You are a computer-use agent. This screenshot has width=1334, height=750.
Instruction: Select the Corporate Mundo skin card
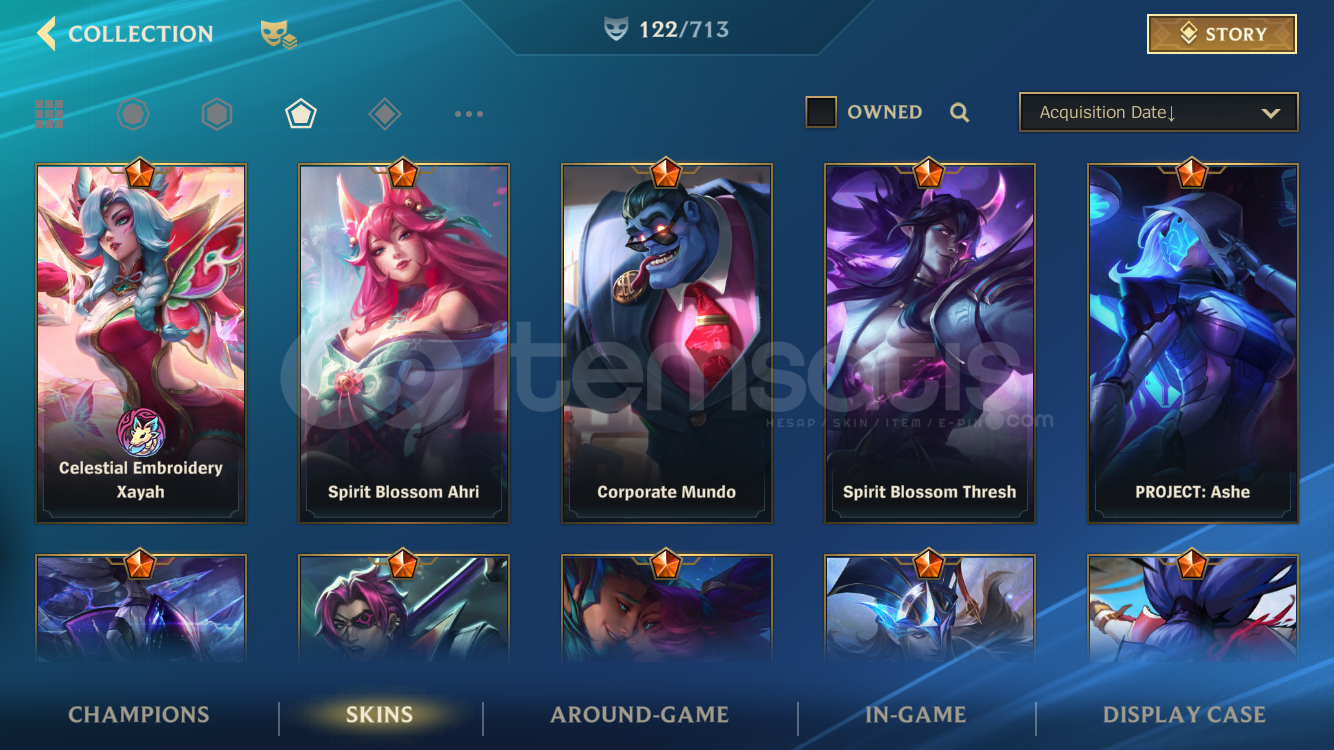tap(667, 343)
